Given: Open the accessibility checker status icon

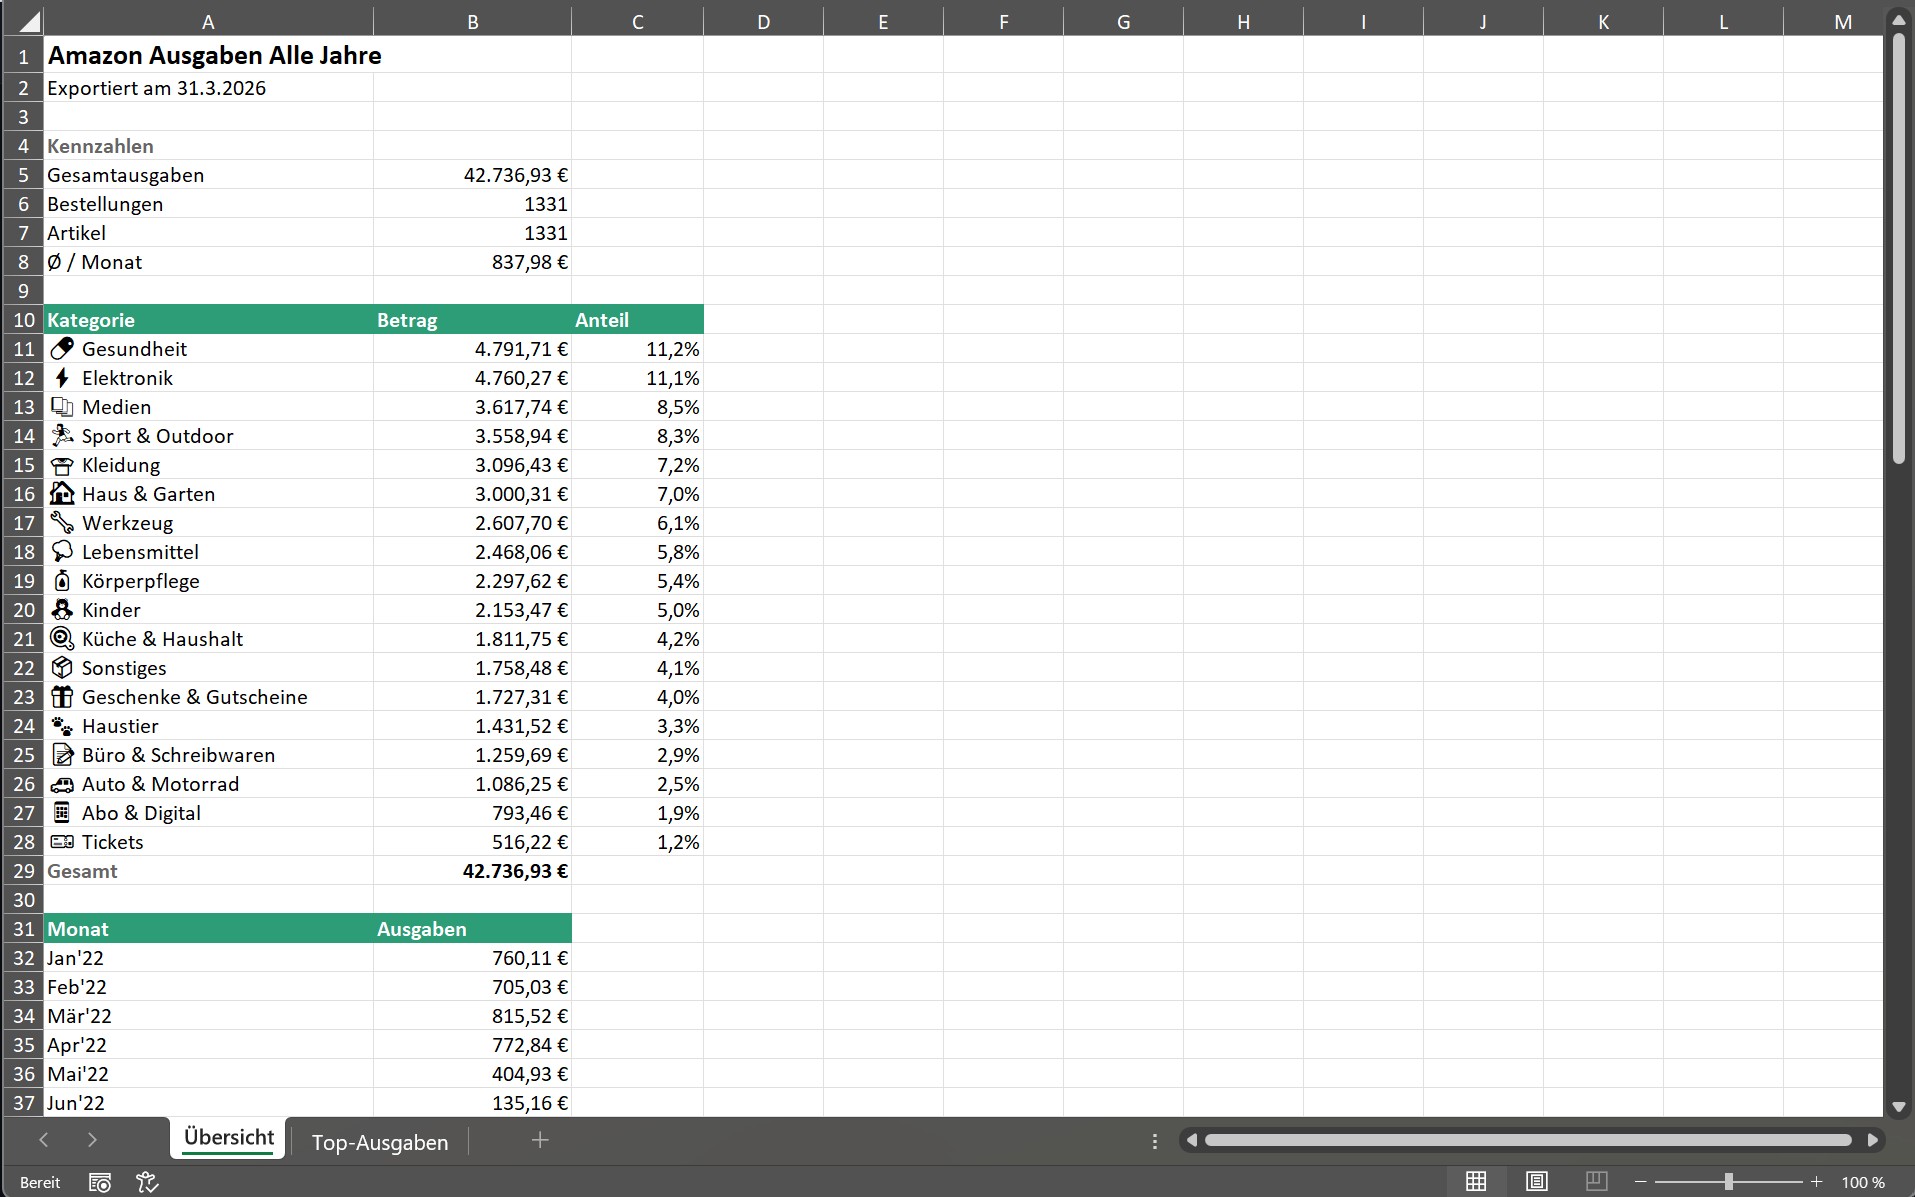Looking at the screenshot, I should 148,1183.
